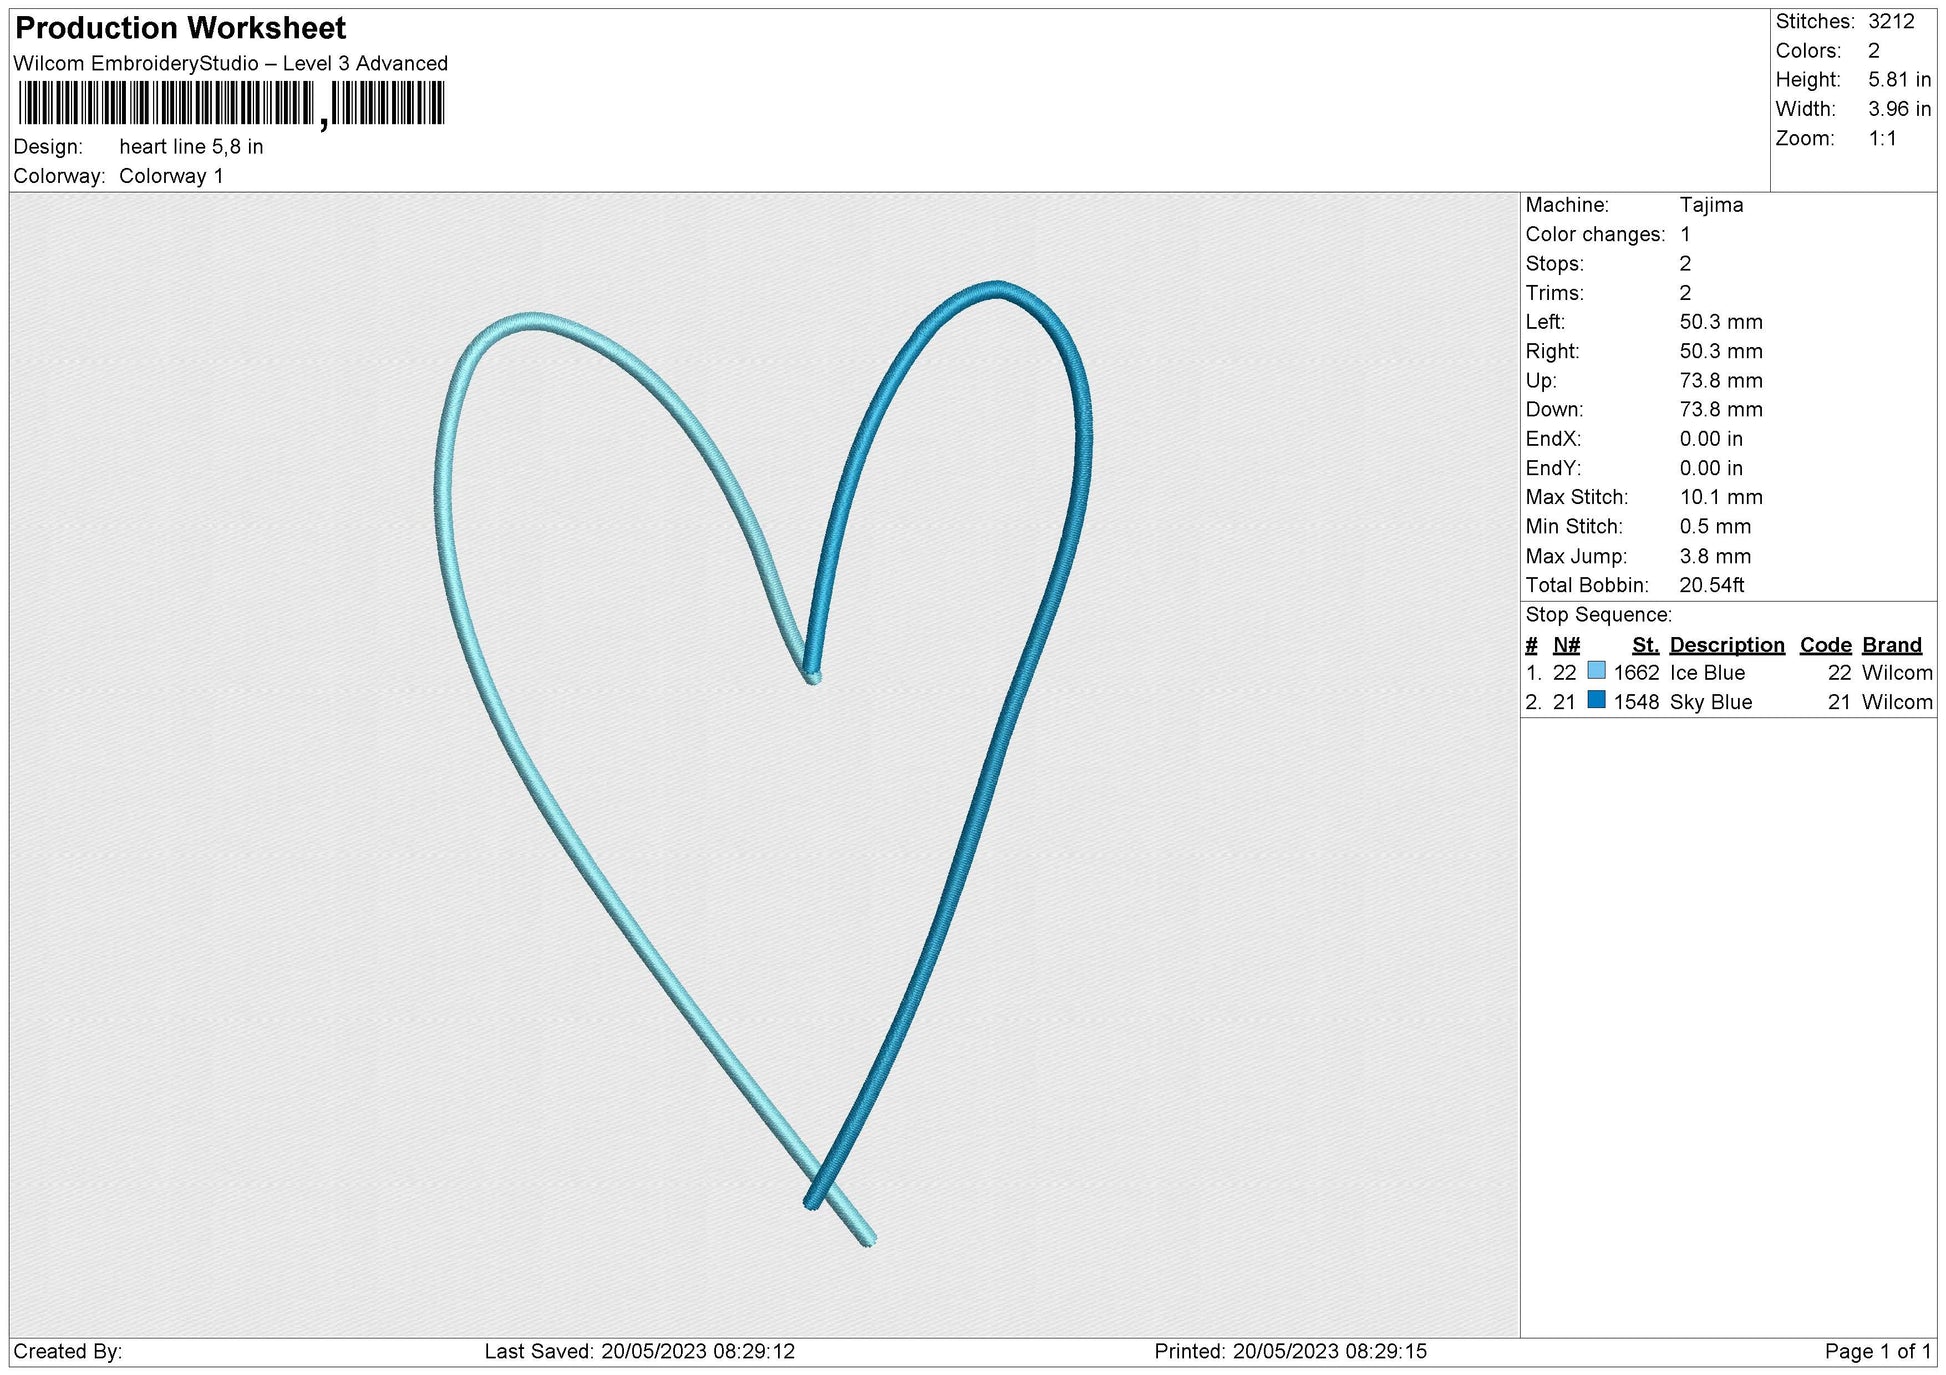
Task: Click the St. column header
Action: click(1645, 645)
